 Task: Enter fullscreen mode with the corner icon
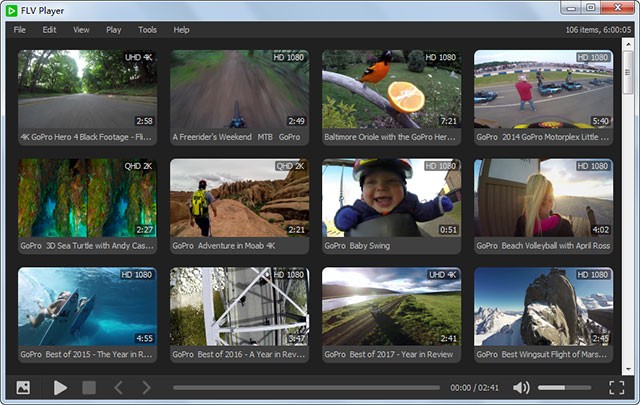(616, 387)
